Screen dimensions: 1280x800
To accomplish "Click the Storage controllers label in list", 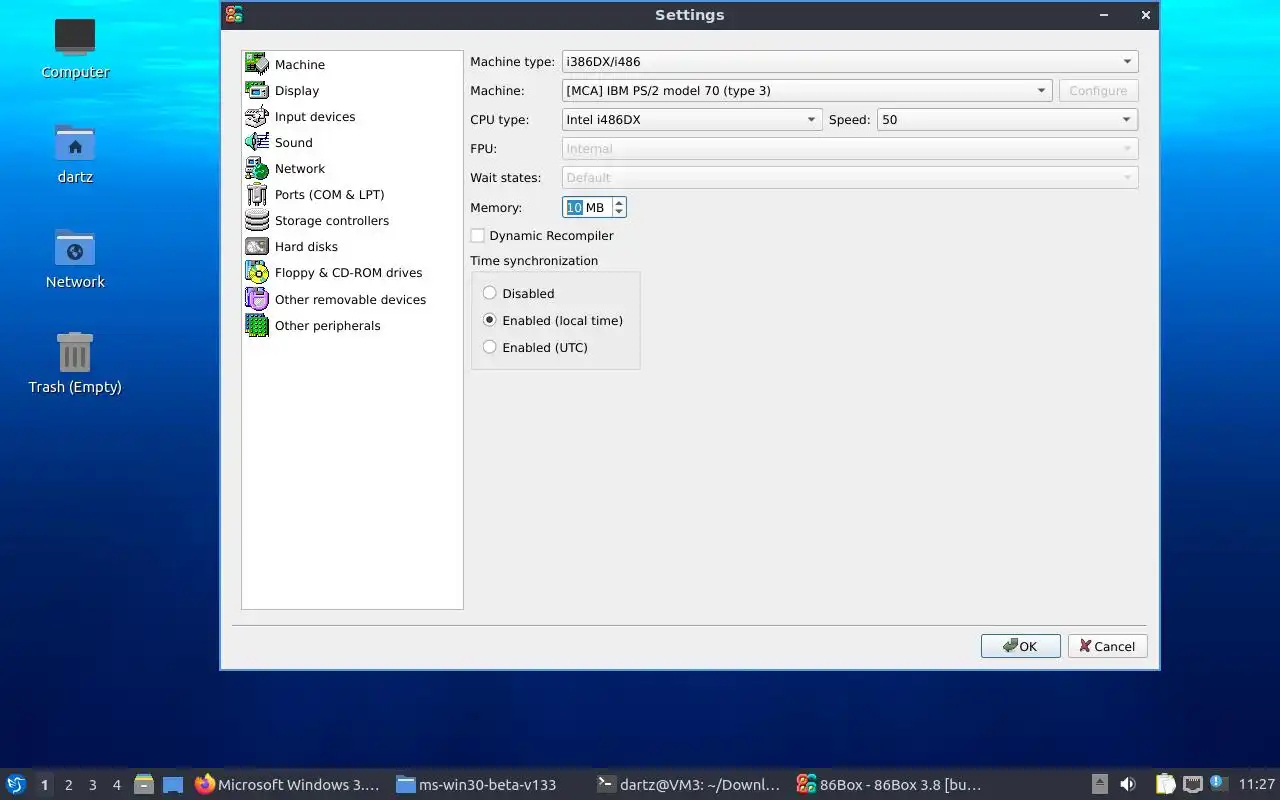I will point(332,220).
